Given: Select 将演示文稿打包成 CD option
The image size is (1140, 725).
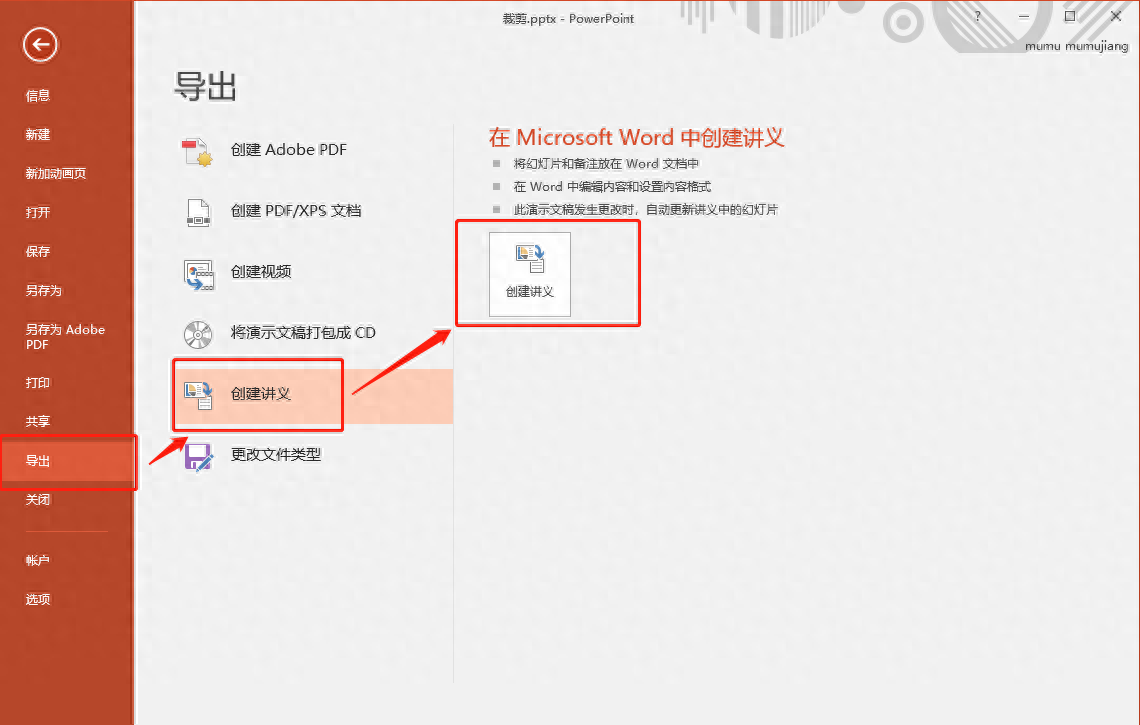Looking at the screenshot, I should pyautogui.click(x=303, y=333).
